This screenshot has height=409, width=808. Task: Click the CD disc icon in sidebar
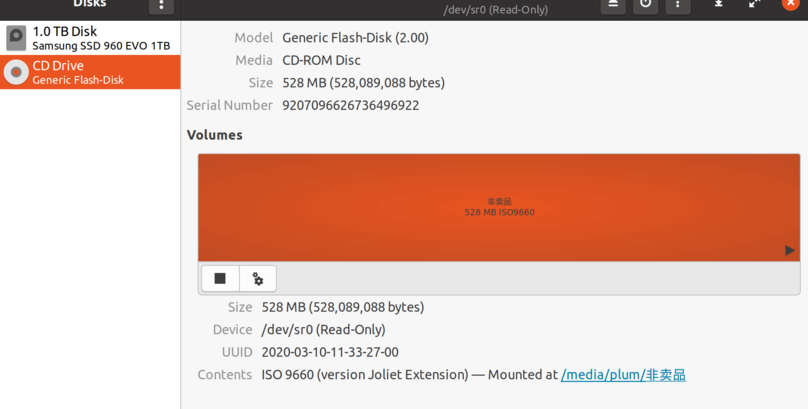pyautogui.click(x=16, y=72)
